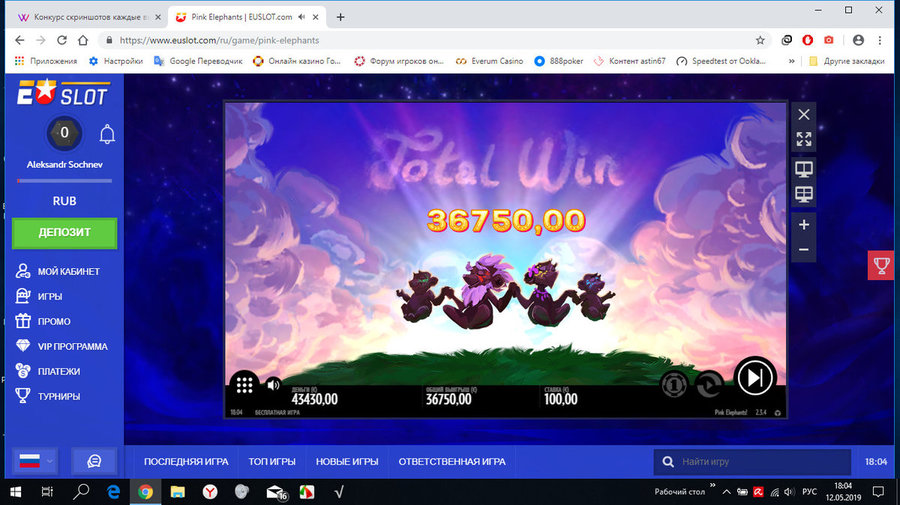Open notifications bell icon
The image size is (900, 505).
click(x=106, y=133)
